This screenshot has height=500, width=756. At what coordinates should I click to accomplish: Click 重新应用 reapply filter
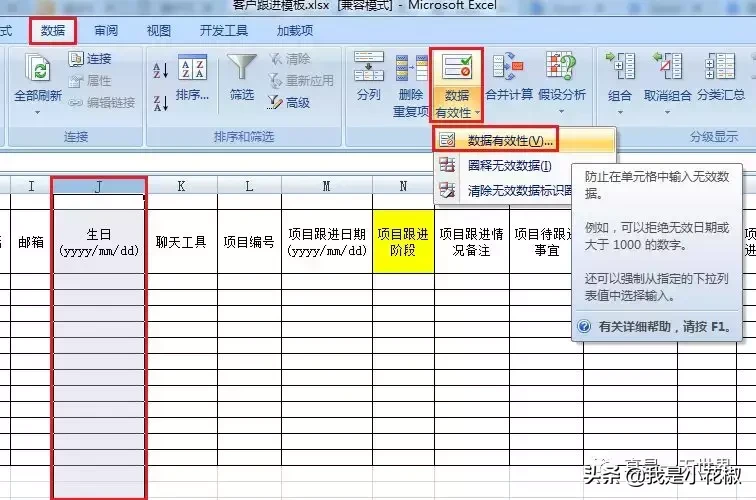[x=301, y=81]
